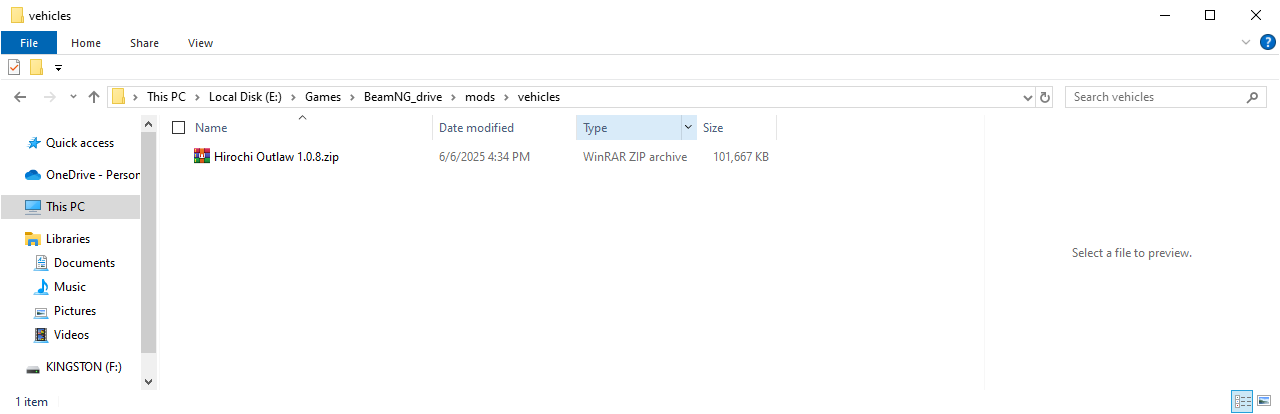Click the Up arrow navigation icon

(94, 97)
